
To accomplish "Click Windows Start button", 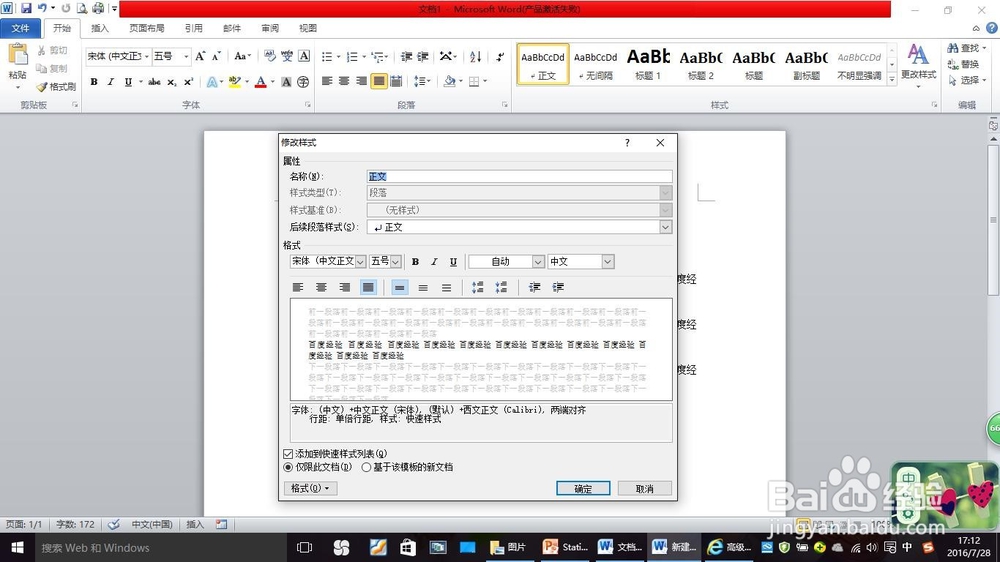I will pyautogui.click(x=17, y=547).
